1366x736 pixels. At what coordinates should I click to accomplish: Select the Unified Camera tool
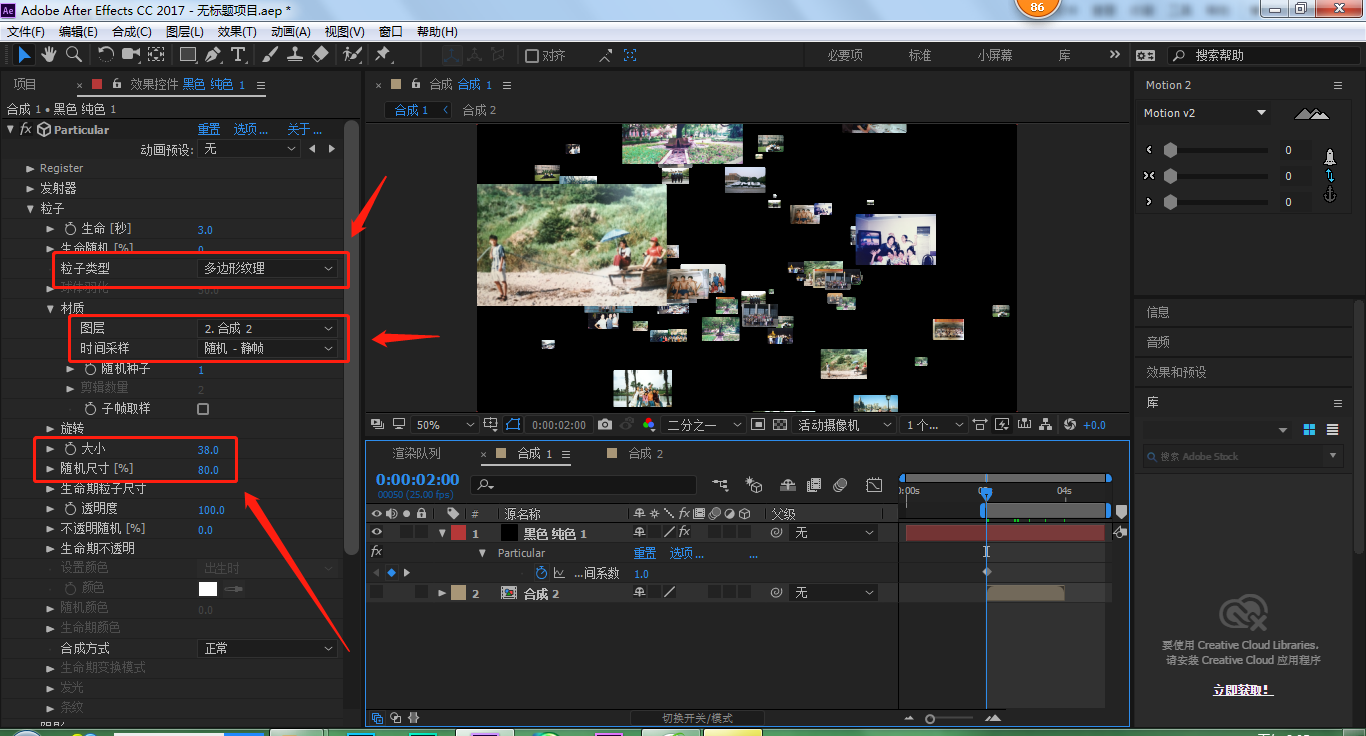[x=131, y=54]
